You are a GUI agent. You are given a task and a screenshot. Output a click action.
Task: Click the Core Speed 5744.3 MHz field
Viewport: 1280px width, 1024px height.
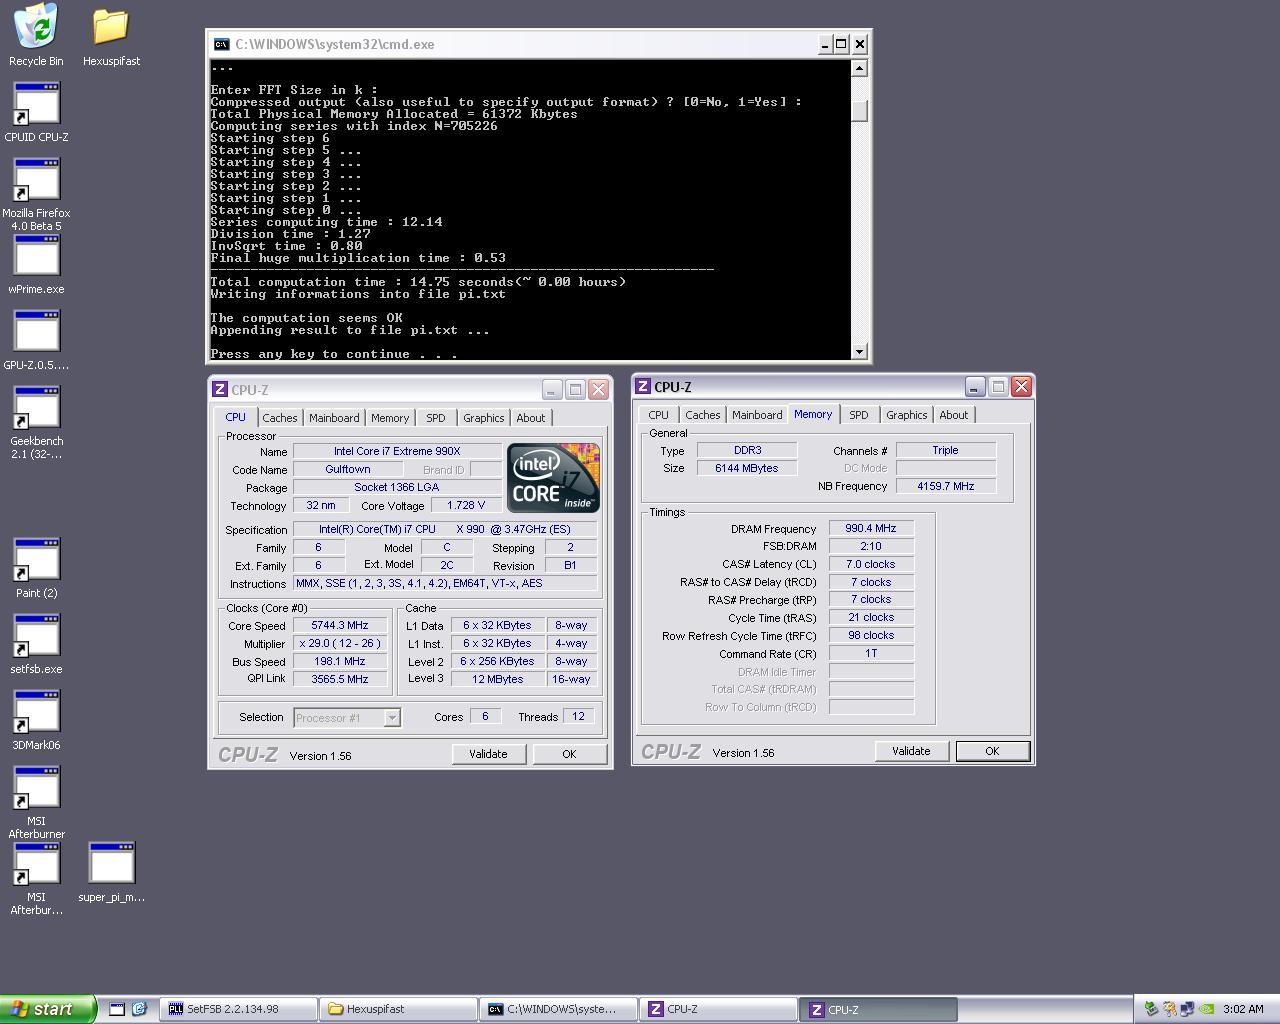coord(340,626)
